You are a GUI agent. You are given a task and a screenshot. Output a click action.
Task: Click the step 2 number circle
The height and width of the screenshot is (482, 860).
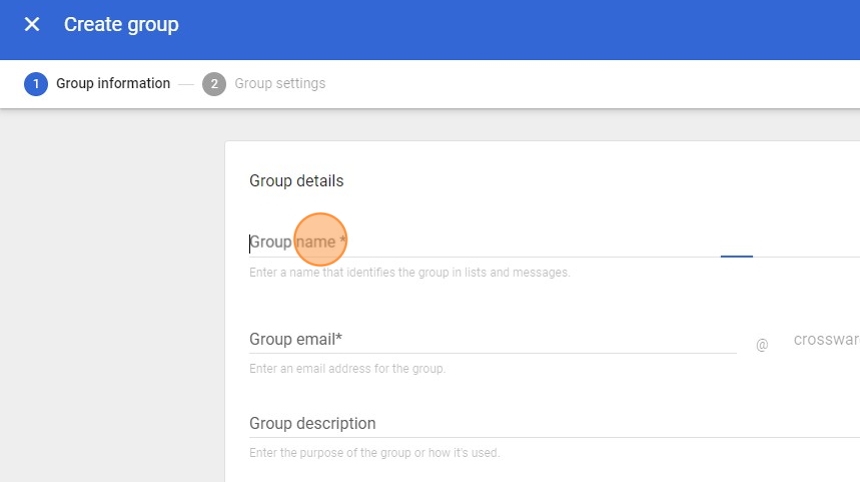pyautogui.click(x=214, y=84)
